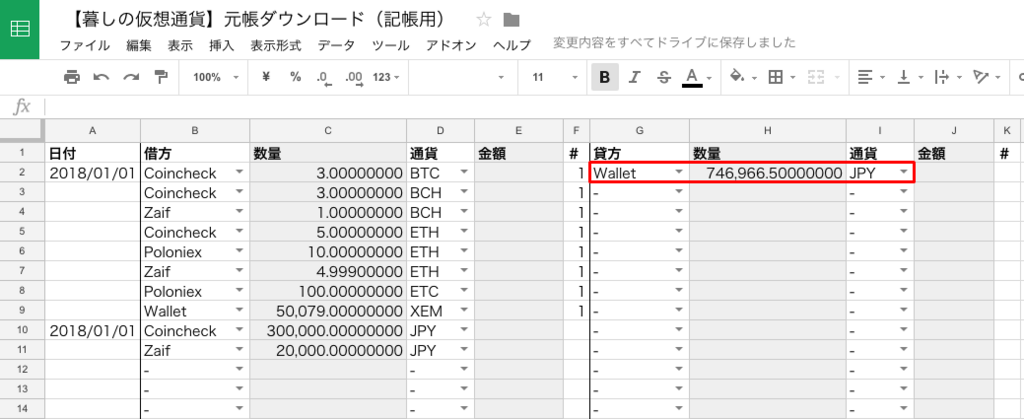1024x419 pixels.
Task: Increase decimal places
Action: 355,78
